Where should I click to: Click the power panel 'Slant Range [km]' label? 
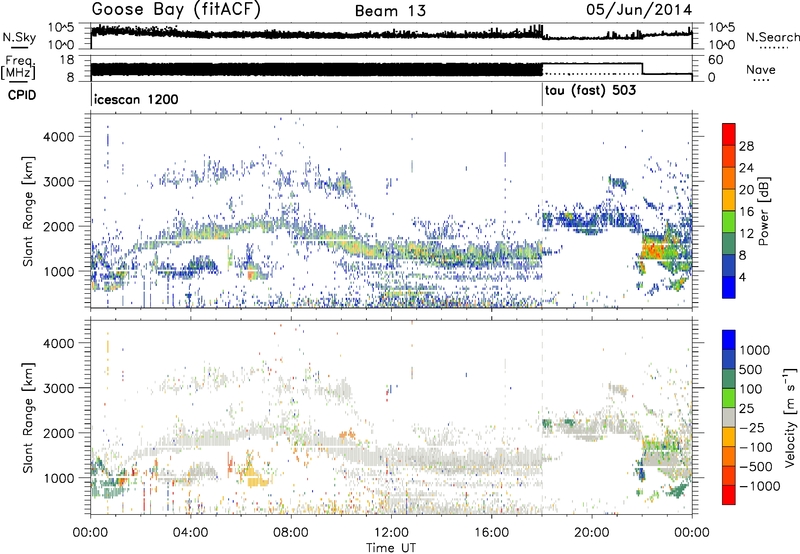28,211
